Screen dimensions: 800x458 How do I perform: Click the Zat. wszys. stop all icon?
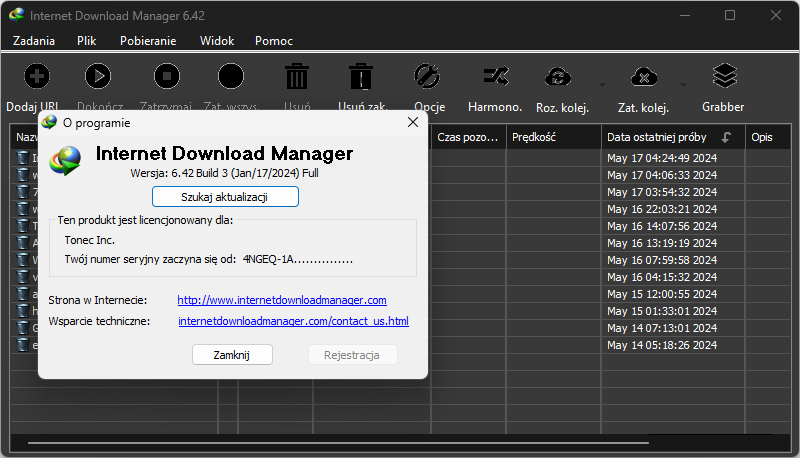click(231, 77)
